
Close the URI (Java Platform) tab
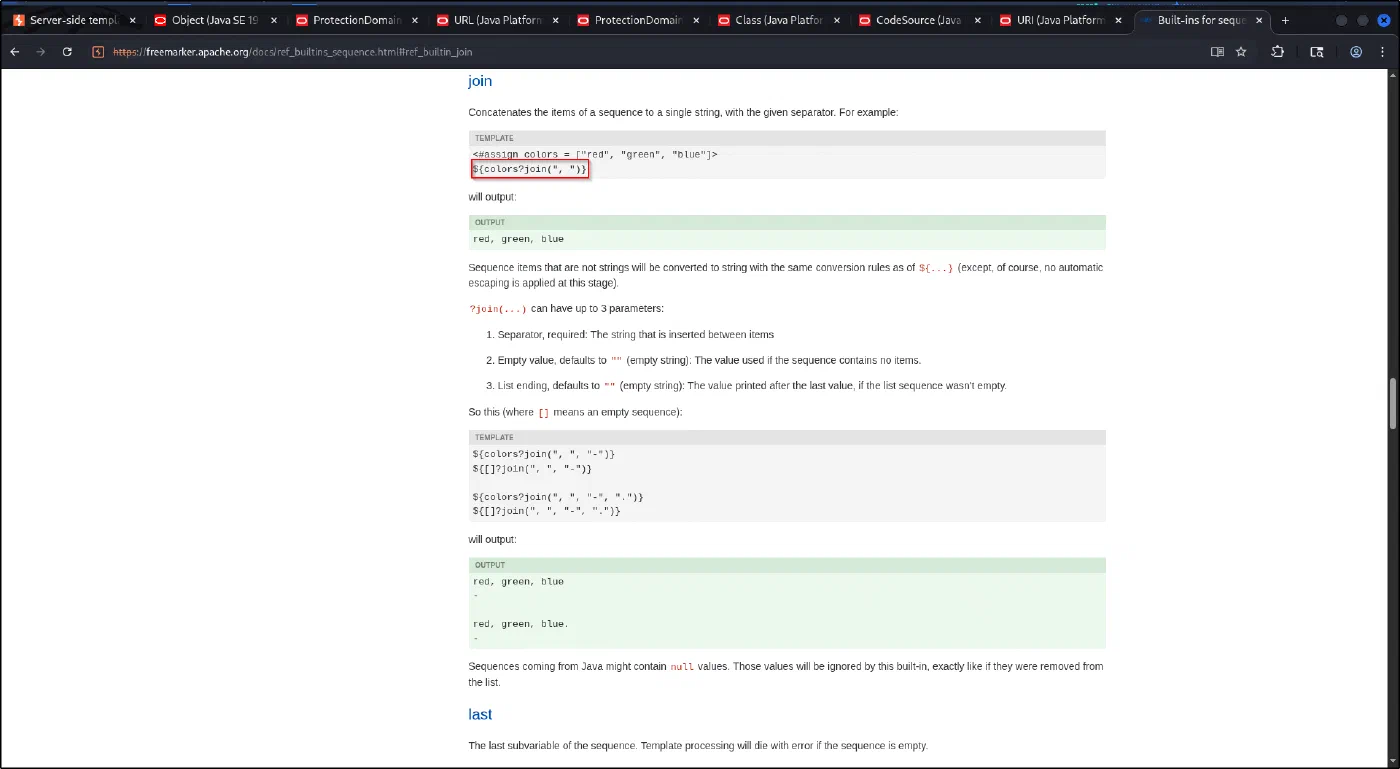pyautogui.click(x=1119, y=20)
